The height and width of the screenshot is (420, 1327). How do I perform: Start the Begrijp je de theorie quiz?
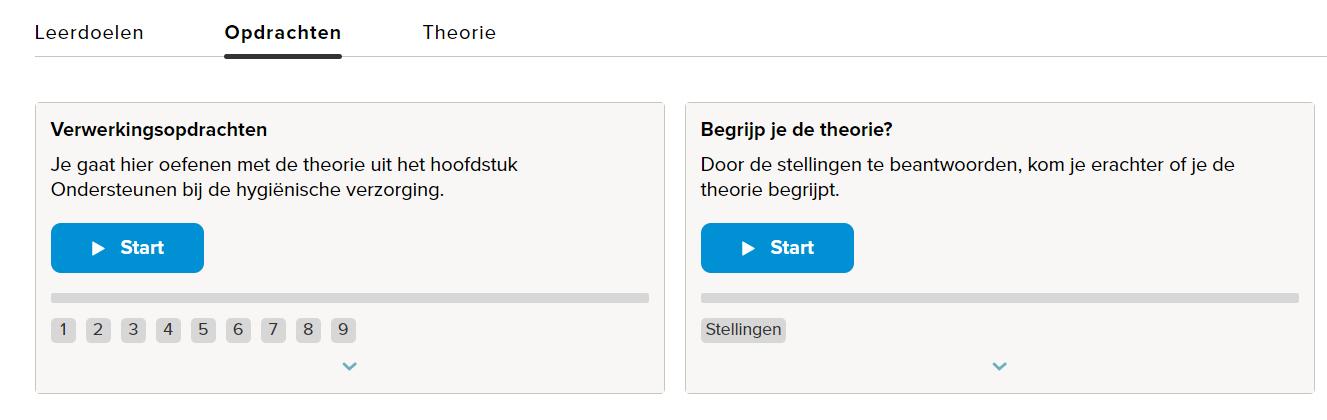click(777, 248)
